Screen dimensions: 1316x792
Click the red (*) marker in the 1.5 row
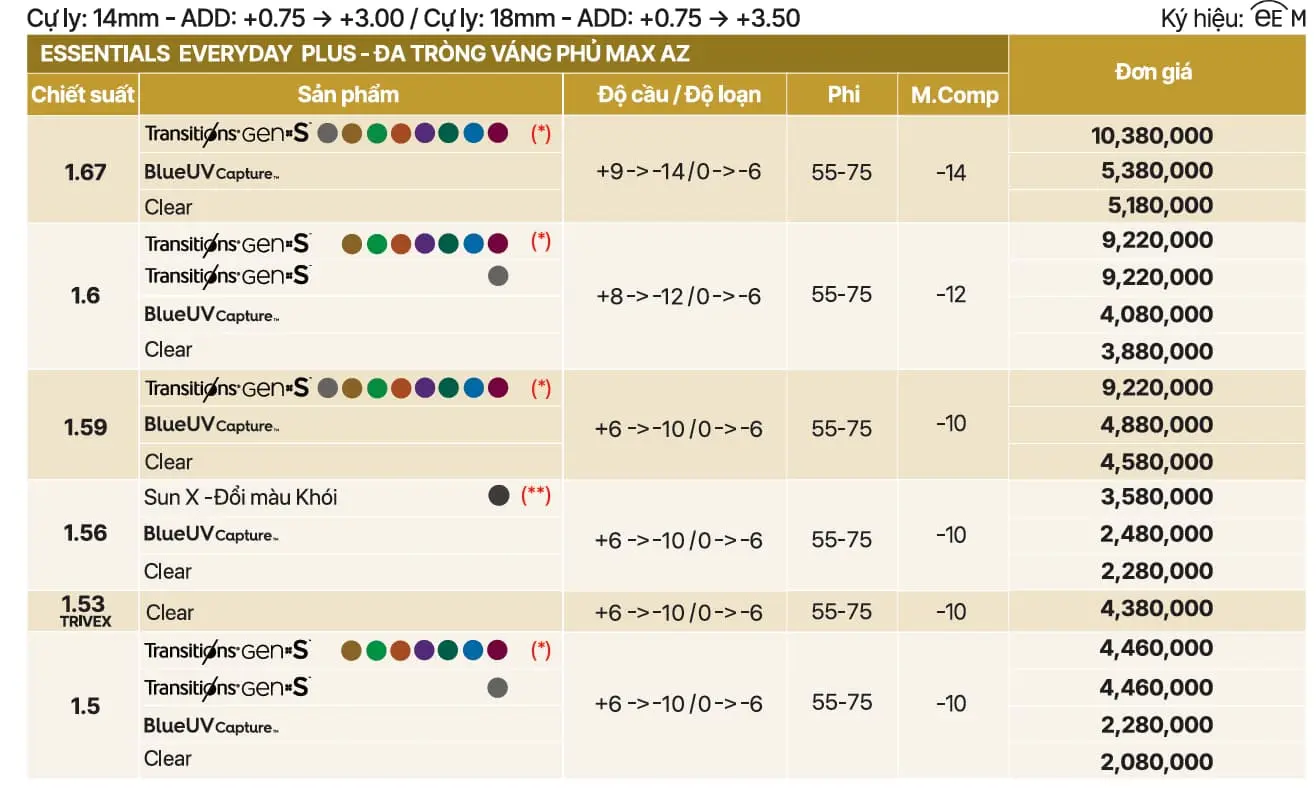(541, 651)
